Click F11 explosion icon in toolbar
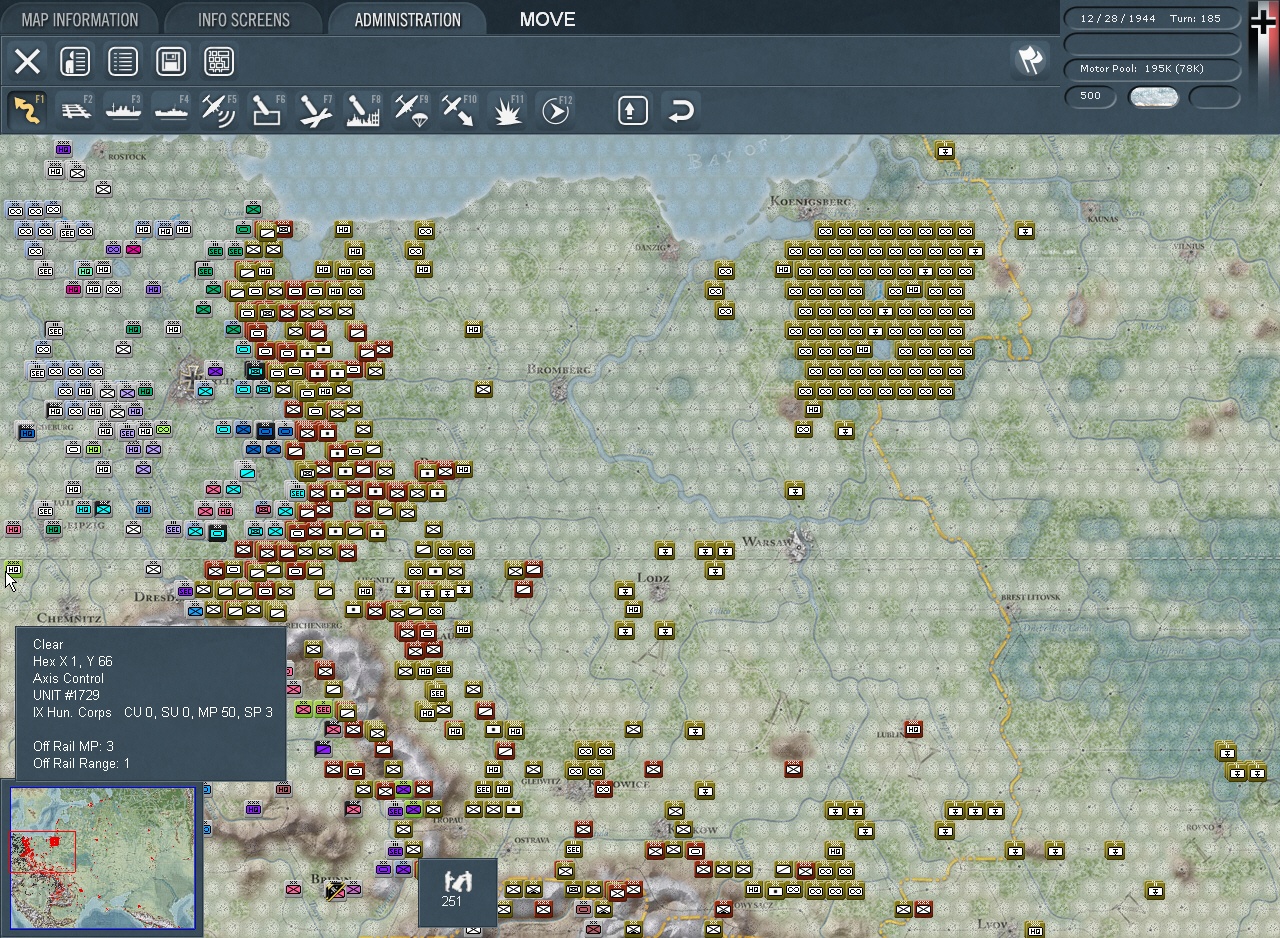The height and width of the screenshot is (938, 1280). click(507, 110)
